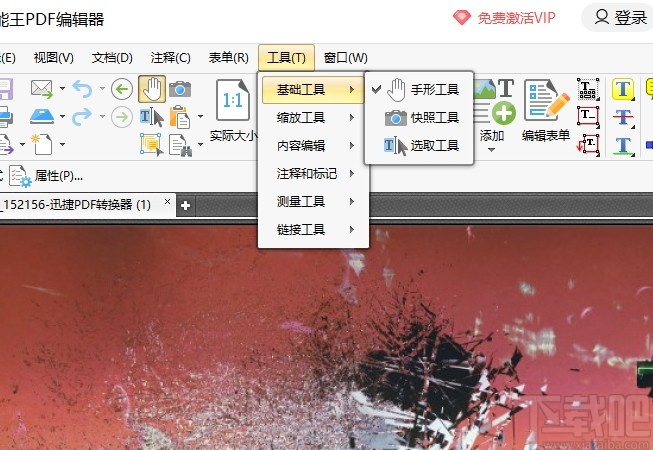The width and height of the screenshot is (653, 450).
Task: Close the 迅捷PDF转换器 (1) document tab
Action: click(x=167, y=201)
